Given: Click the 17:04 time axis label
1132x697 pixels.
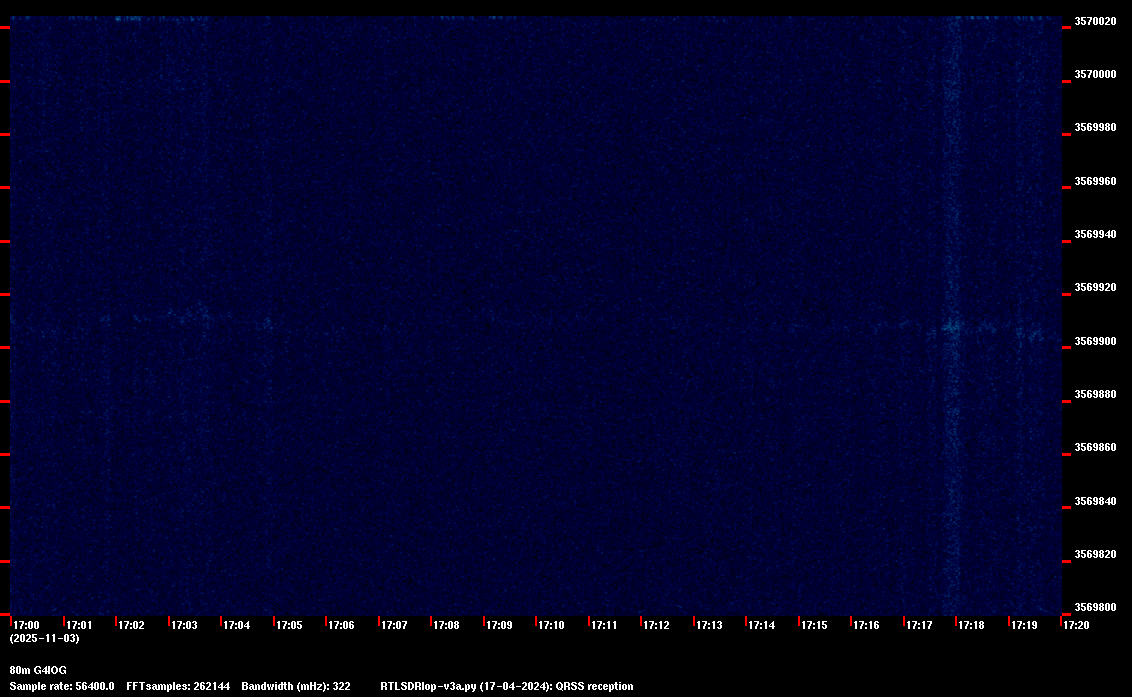Looking at the screenshot, I should coord(237,625).
